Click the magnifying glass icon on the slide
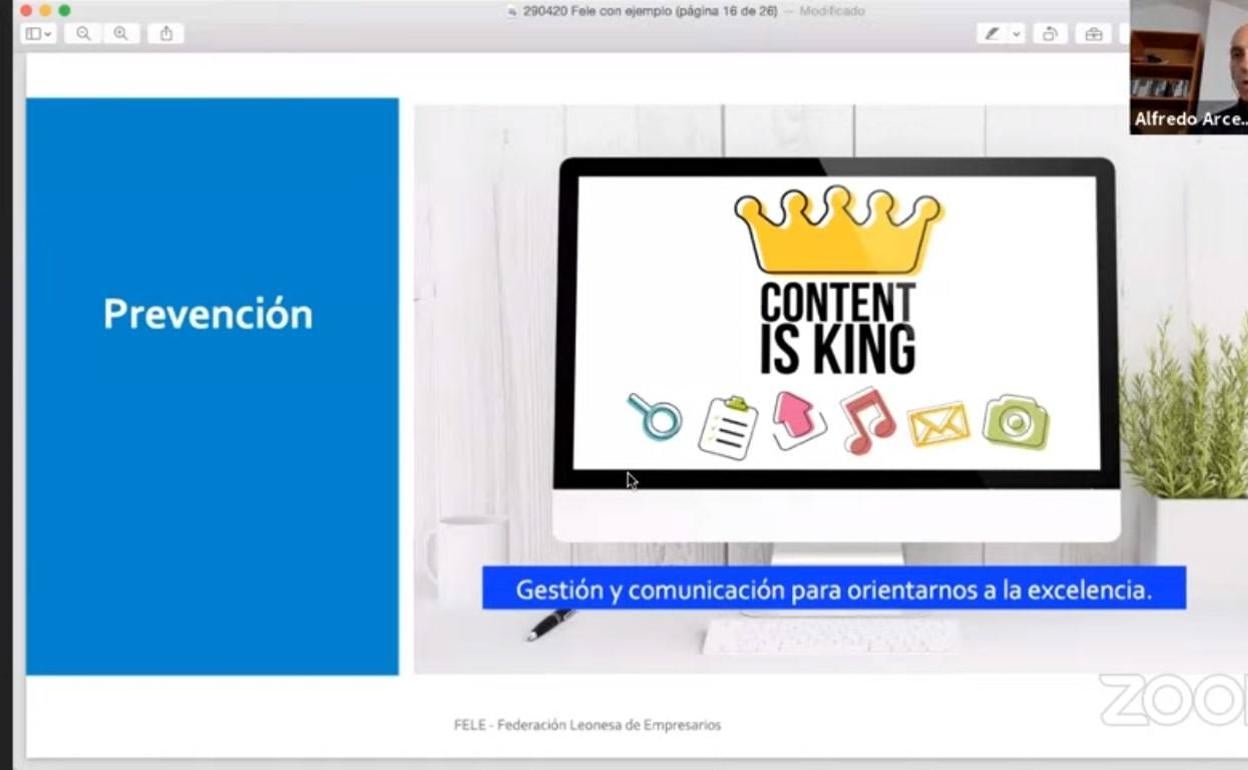 click(x=654, y=421)
